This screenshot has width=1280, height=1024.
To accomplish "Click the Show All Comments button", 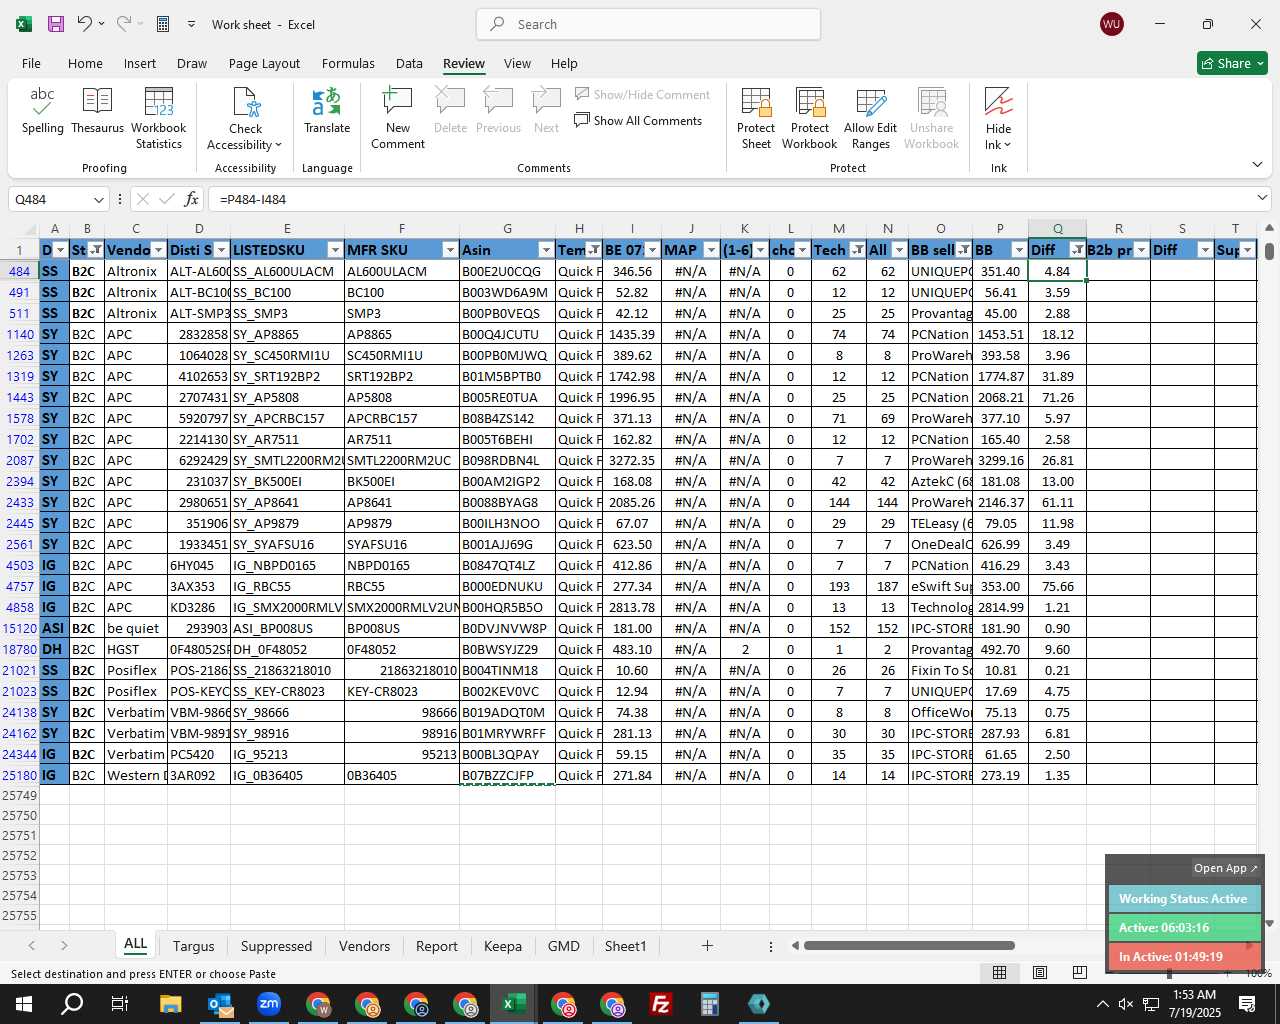I will (x=638, y=121).
